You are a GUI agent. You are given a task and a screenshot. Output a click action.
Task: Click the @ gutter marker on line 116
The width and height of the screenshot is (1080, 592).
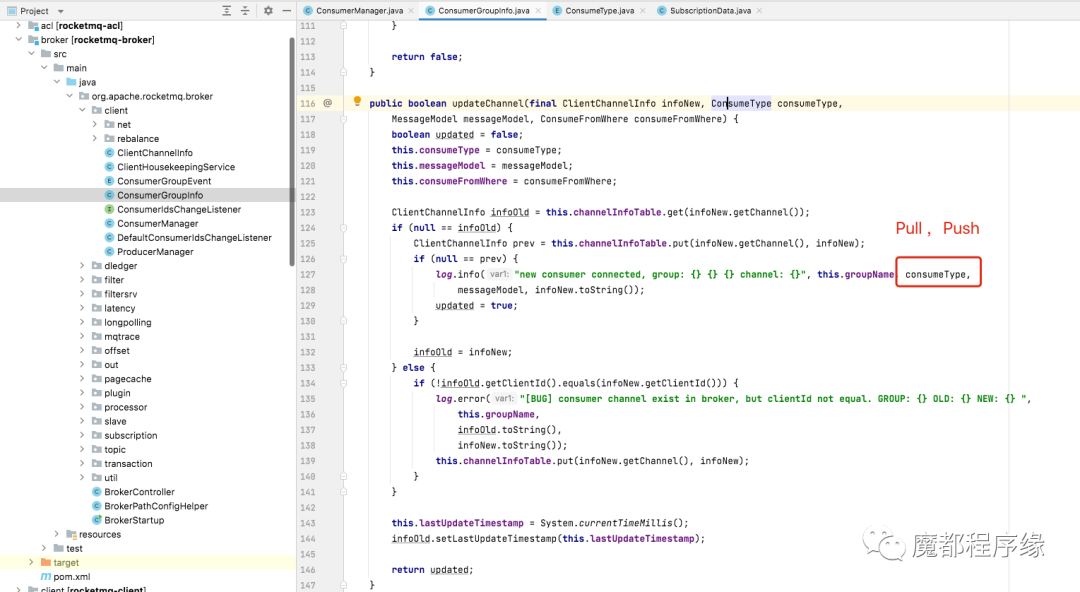pos(328,103)
